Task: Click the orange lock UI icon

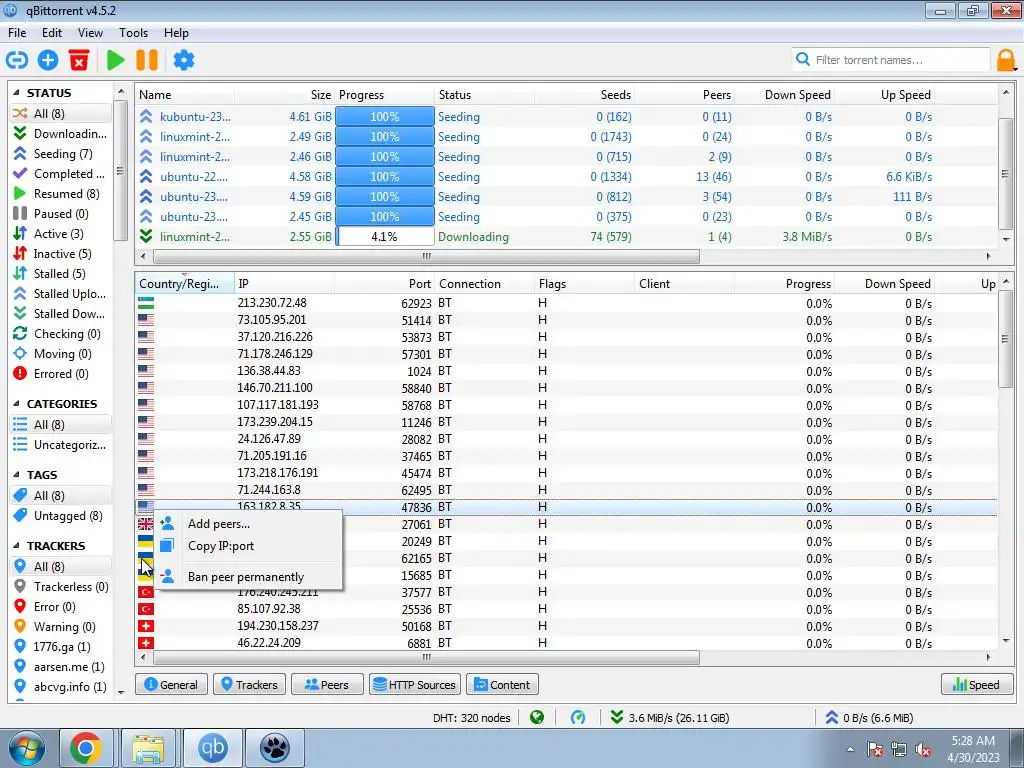Action: coord(1006,60)
